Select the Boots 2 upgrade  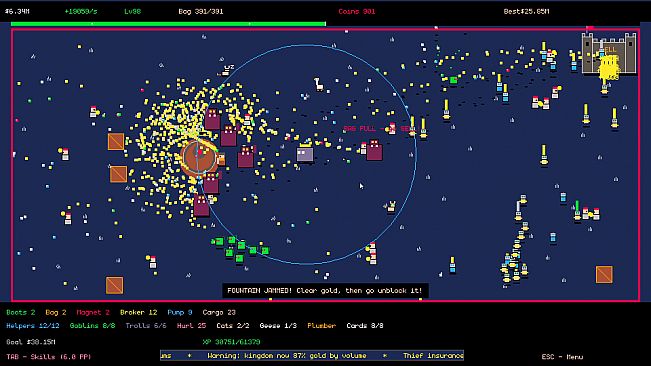[21, 312]
